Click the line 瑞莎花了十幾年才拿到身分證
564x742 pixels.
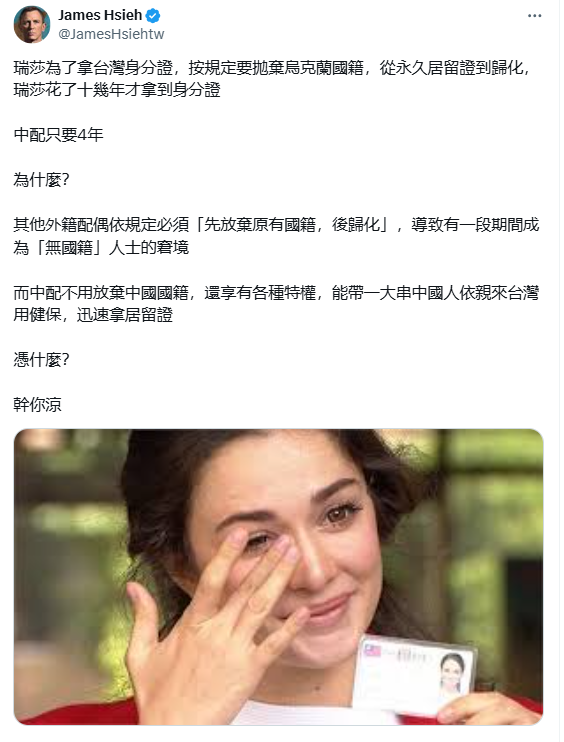(117, 90)
